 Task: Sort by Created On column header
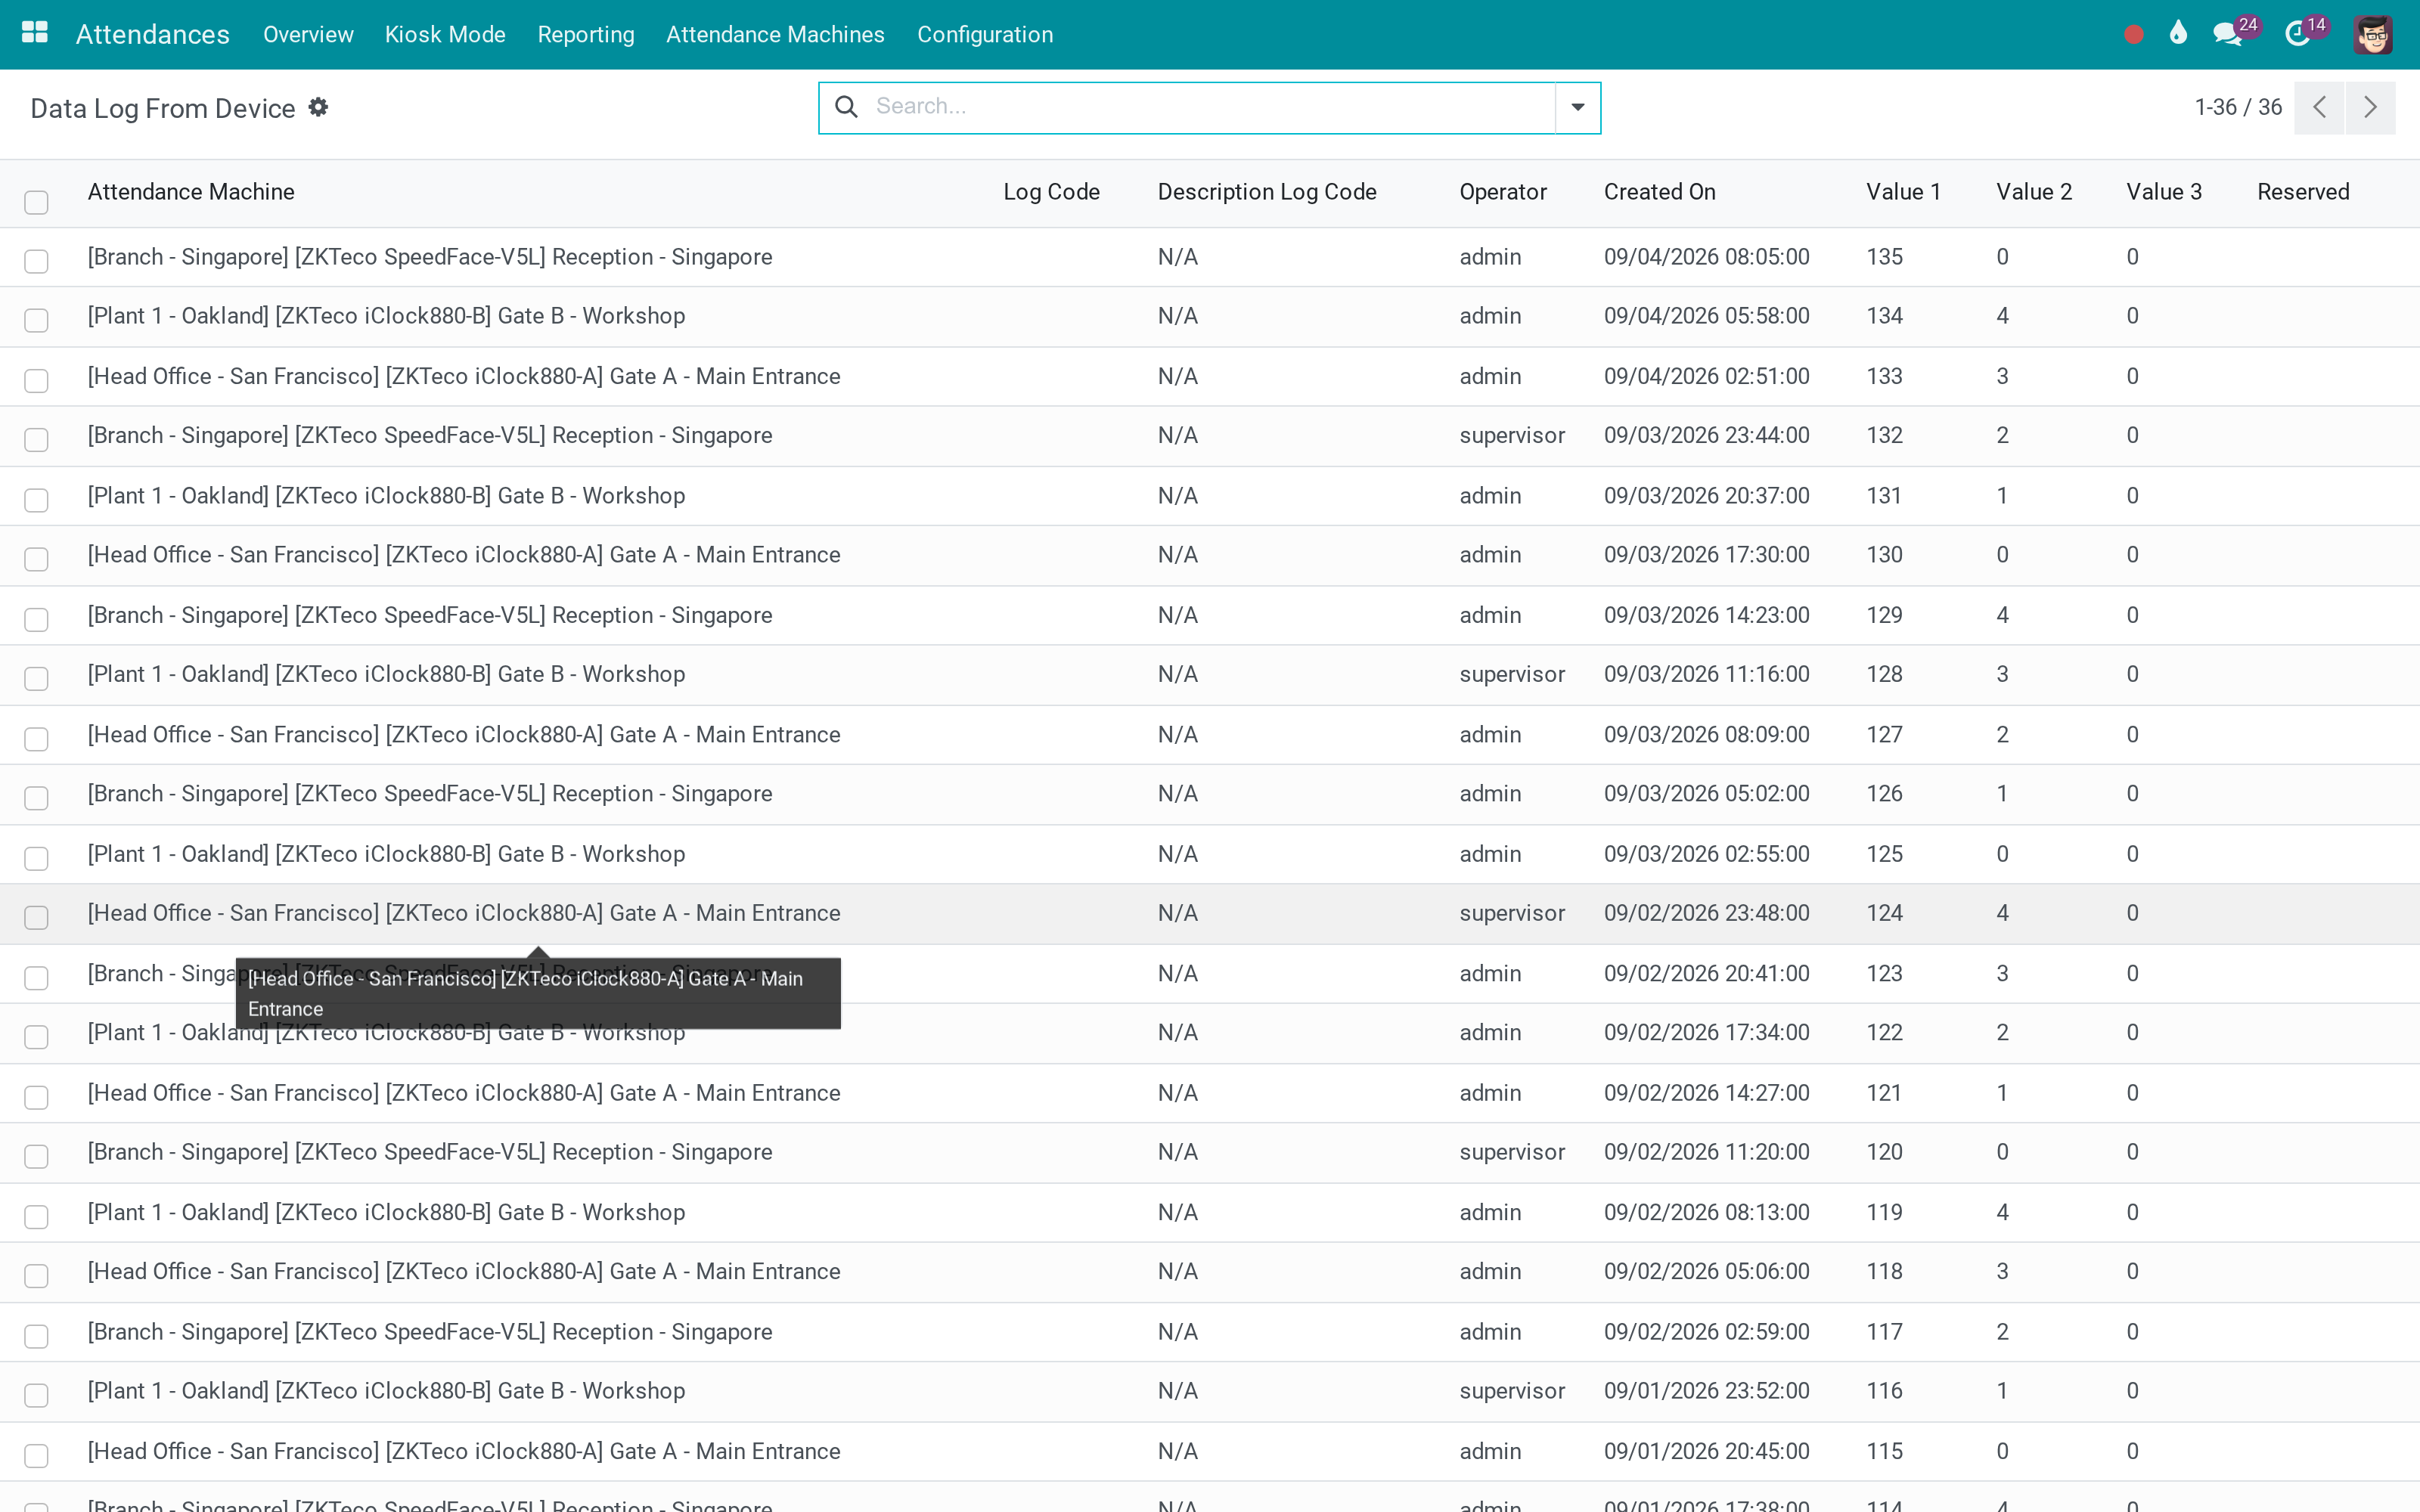[1659, 192]
